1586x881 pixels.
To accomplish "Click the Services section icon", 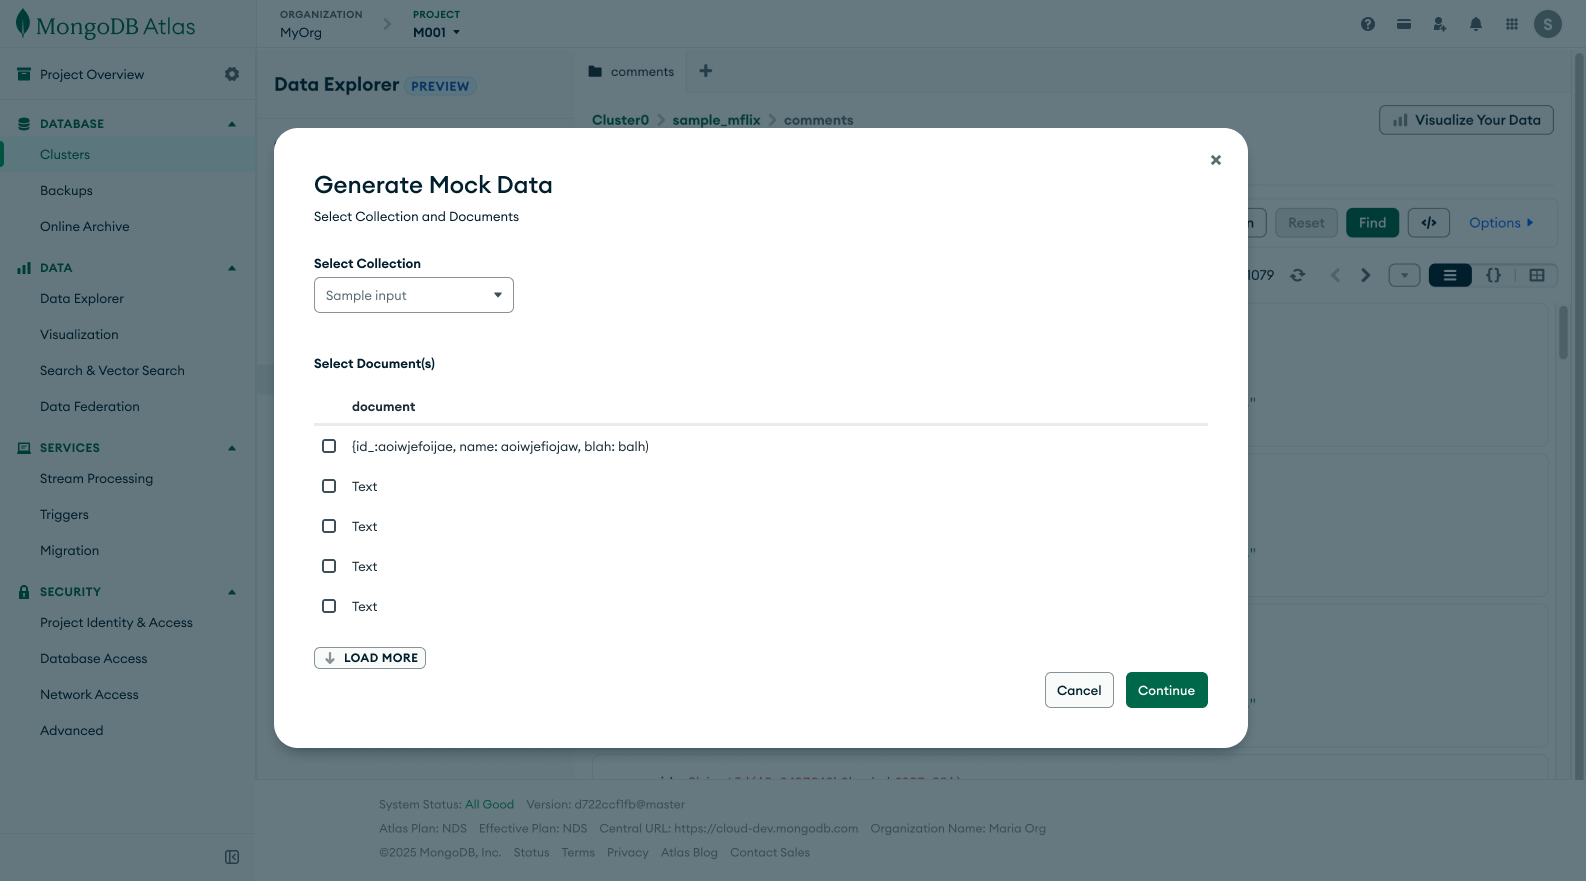I will pyautogui.click(x=24, y=448).
